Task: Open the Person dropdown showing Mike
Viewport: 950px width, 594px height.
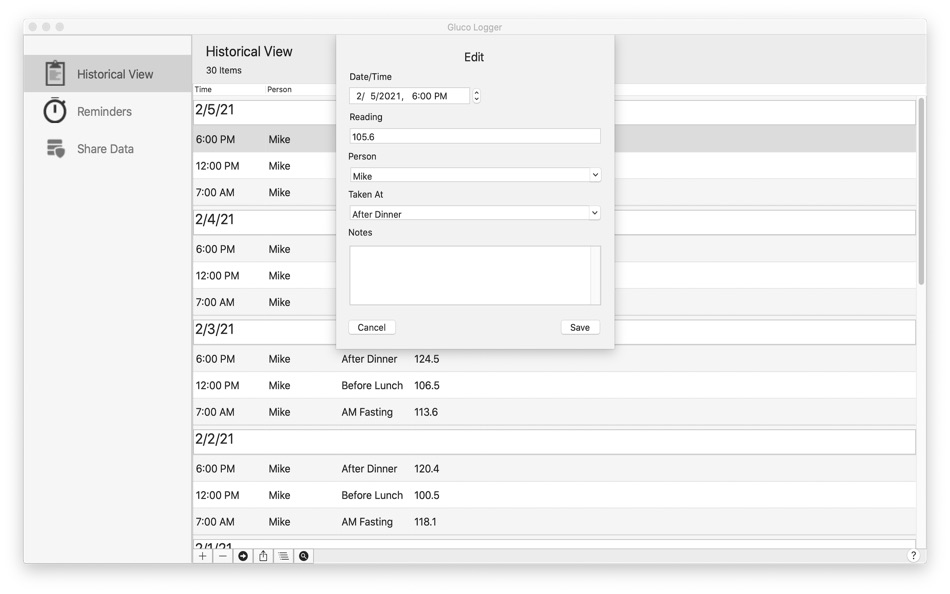Action: pyautogui.click(x=474, y=174)
